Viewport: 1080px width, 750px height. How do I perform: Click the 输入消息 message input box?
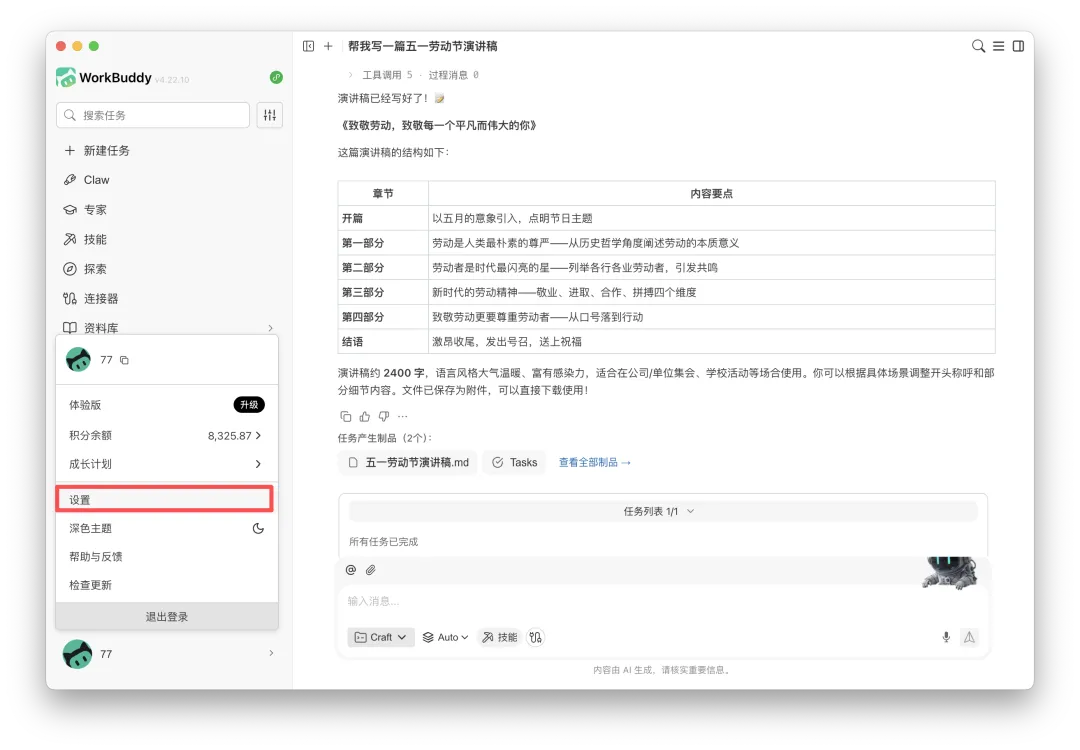(x=663, y=601)
